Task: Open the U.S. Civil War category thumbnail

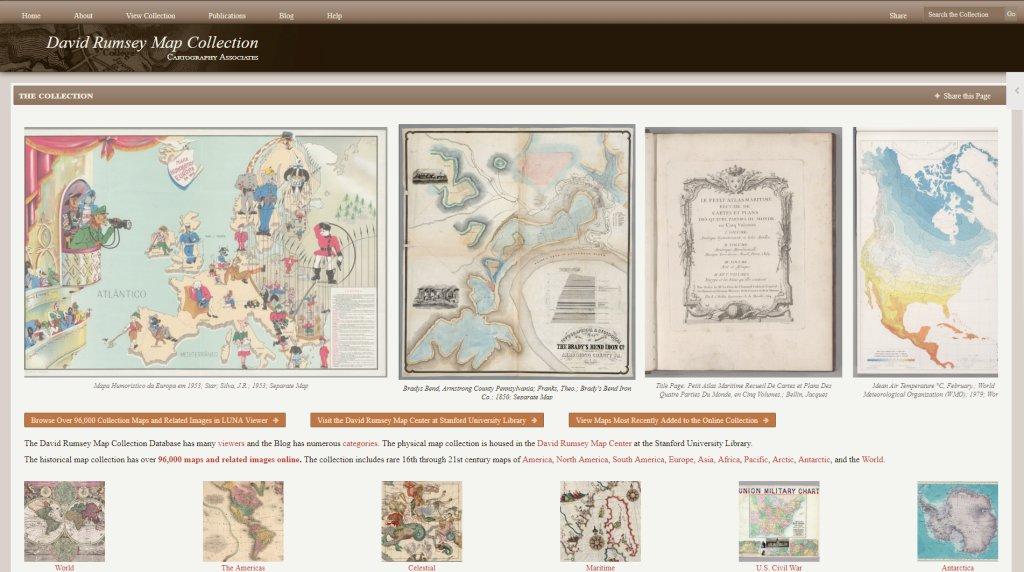Action: point(779,522)
